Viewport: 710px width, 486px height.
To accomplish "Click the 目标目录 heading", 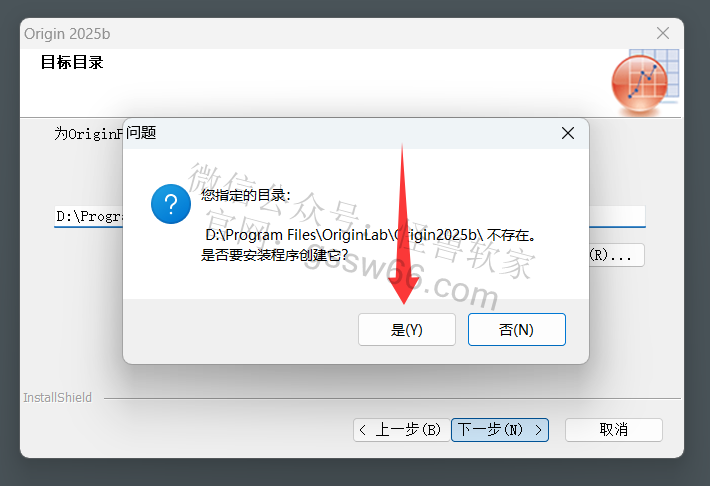I will click(72, 62).
